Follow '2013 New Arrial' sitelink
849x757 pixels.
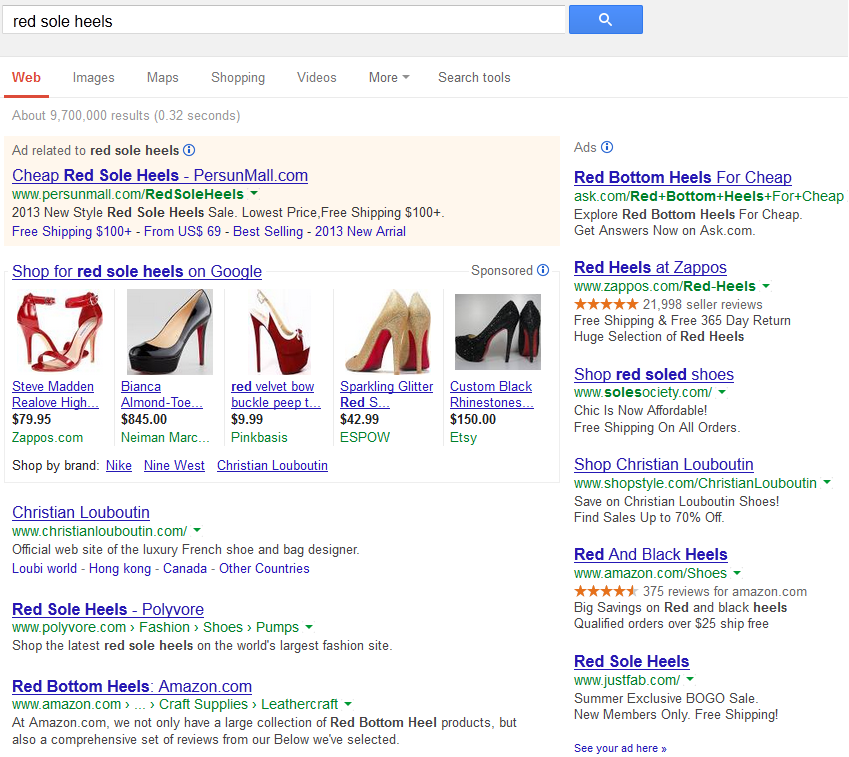(360, 231)
